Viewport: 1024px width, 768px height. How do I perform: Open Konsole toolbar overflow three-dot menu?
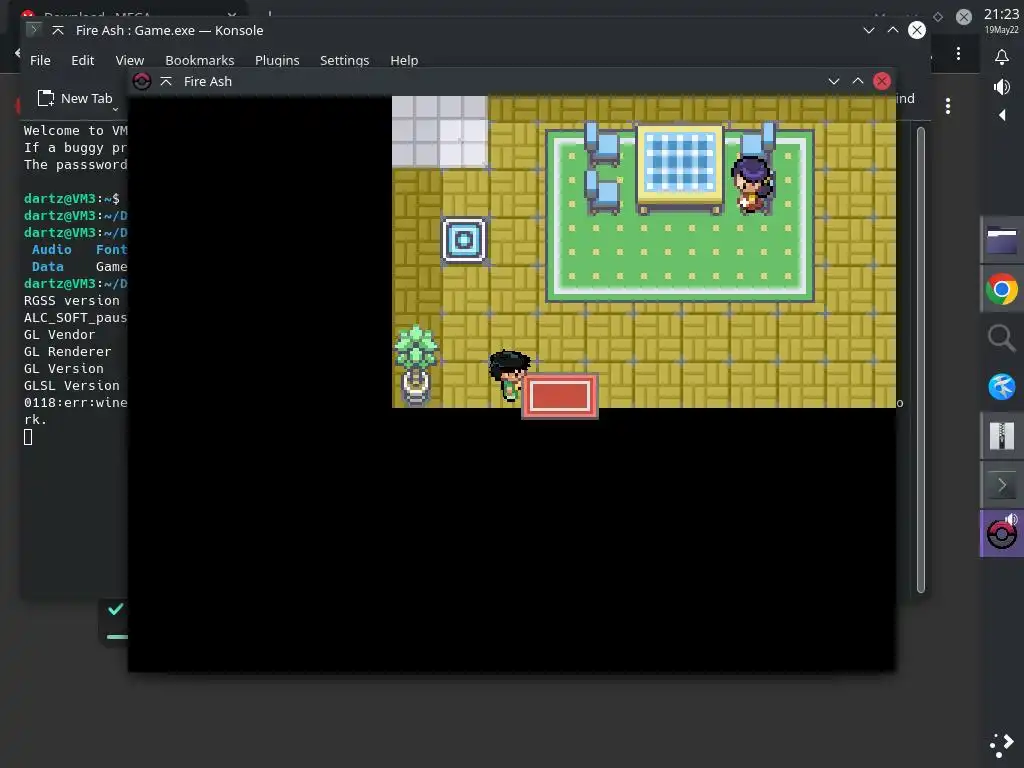click(x=948, y=106)
